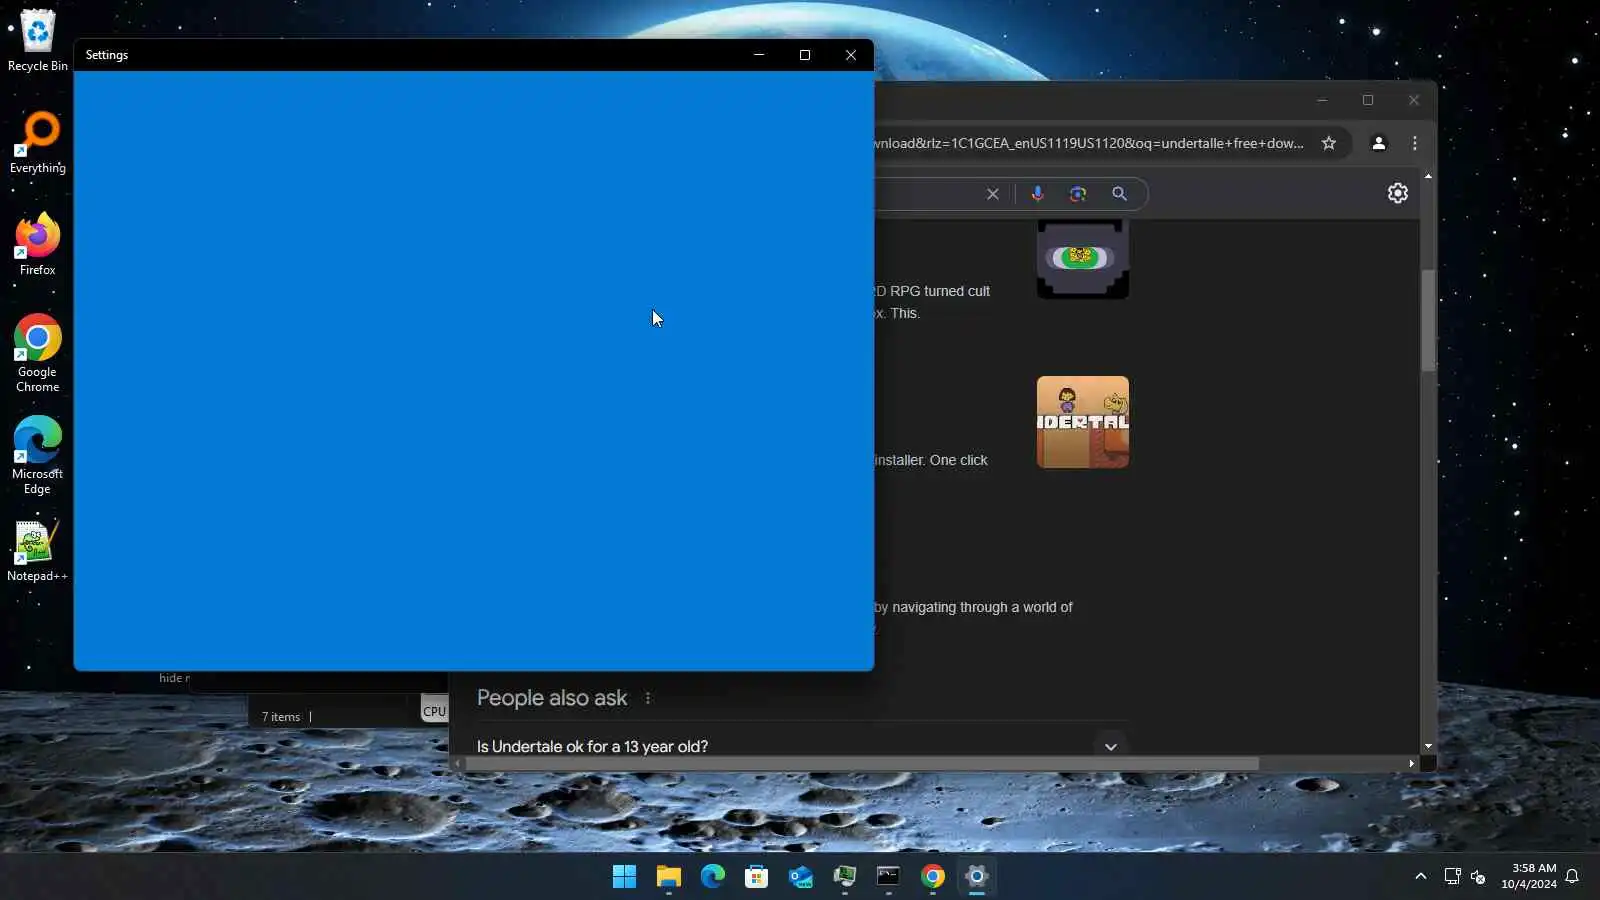
Task: Select the Firefox desktop shortcut
Action: click(x=38, y=245)
